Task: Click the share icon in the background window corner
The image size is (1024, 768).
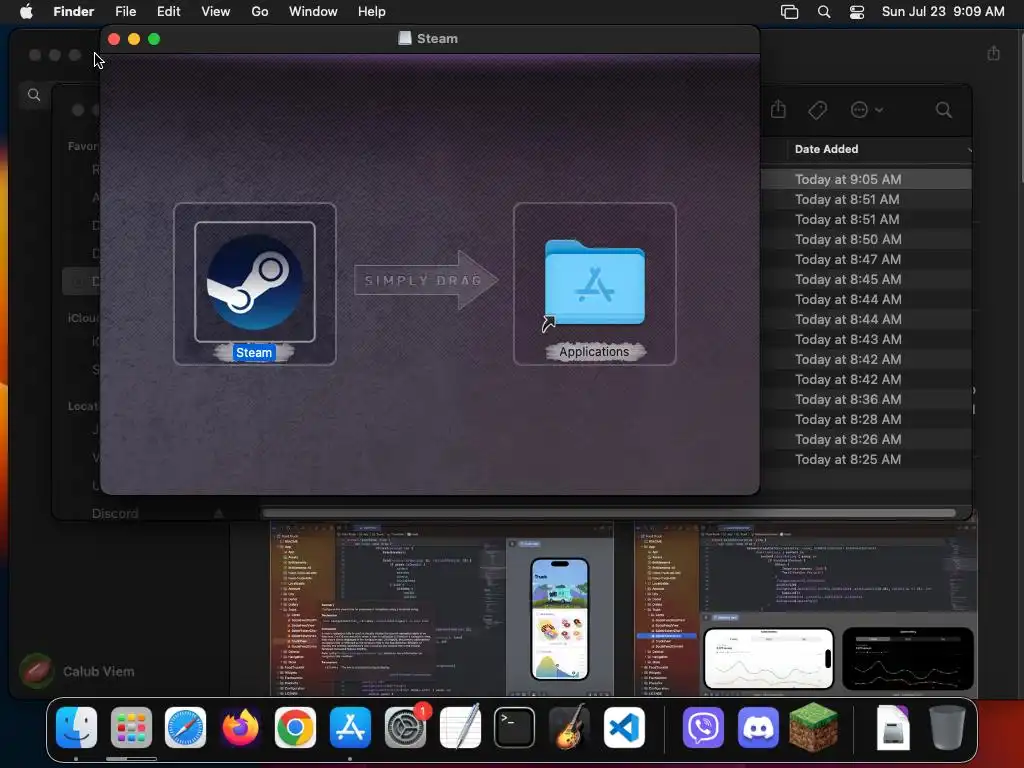Action: (x=993, y=53)
